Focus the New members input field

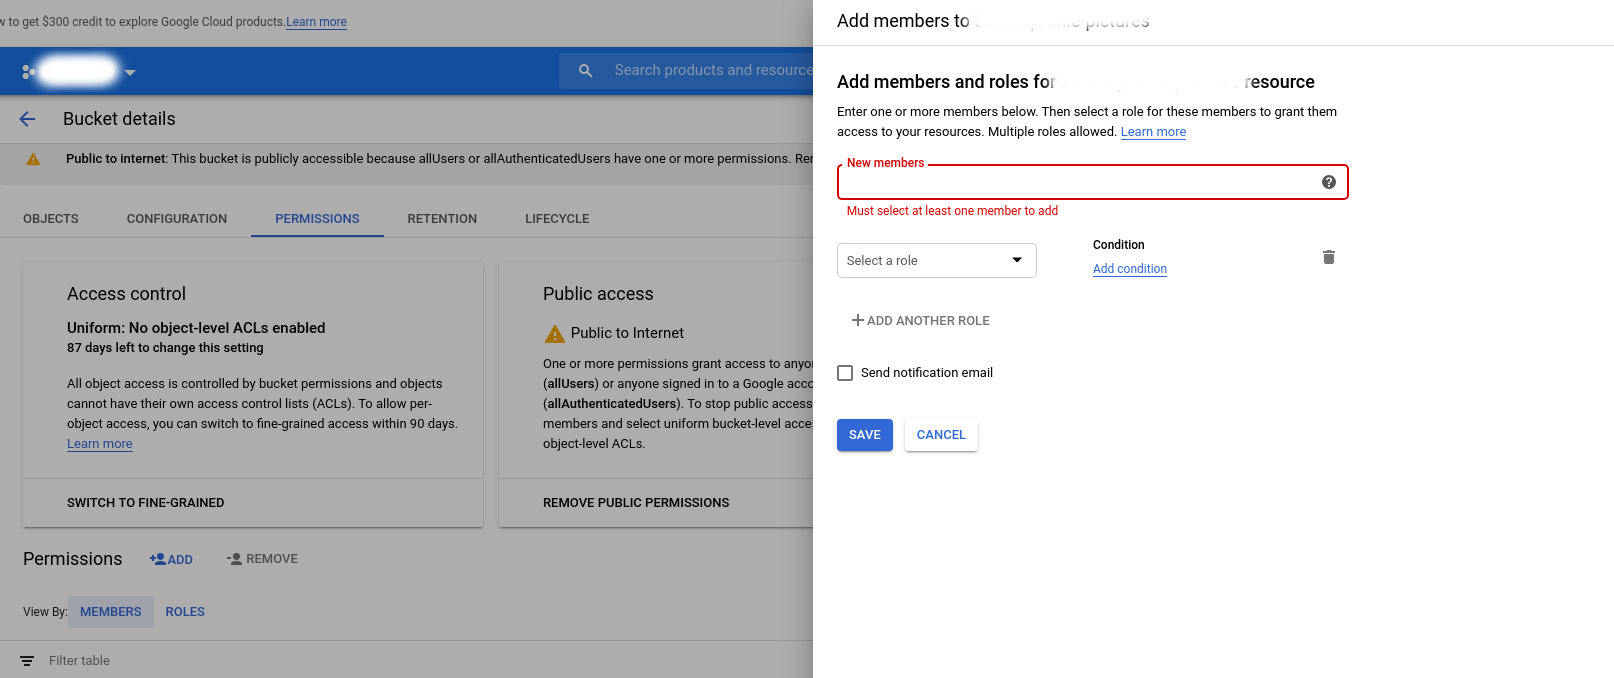coord(1080,183)
